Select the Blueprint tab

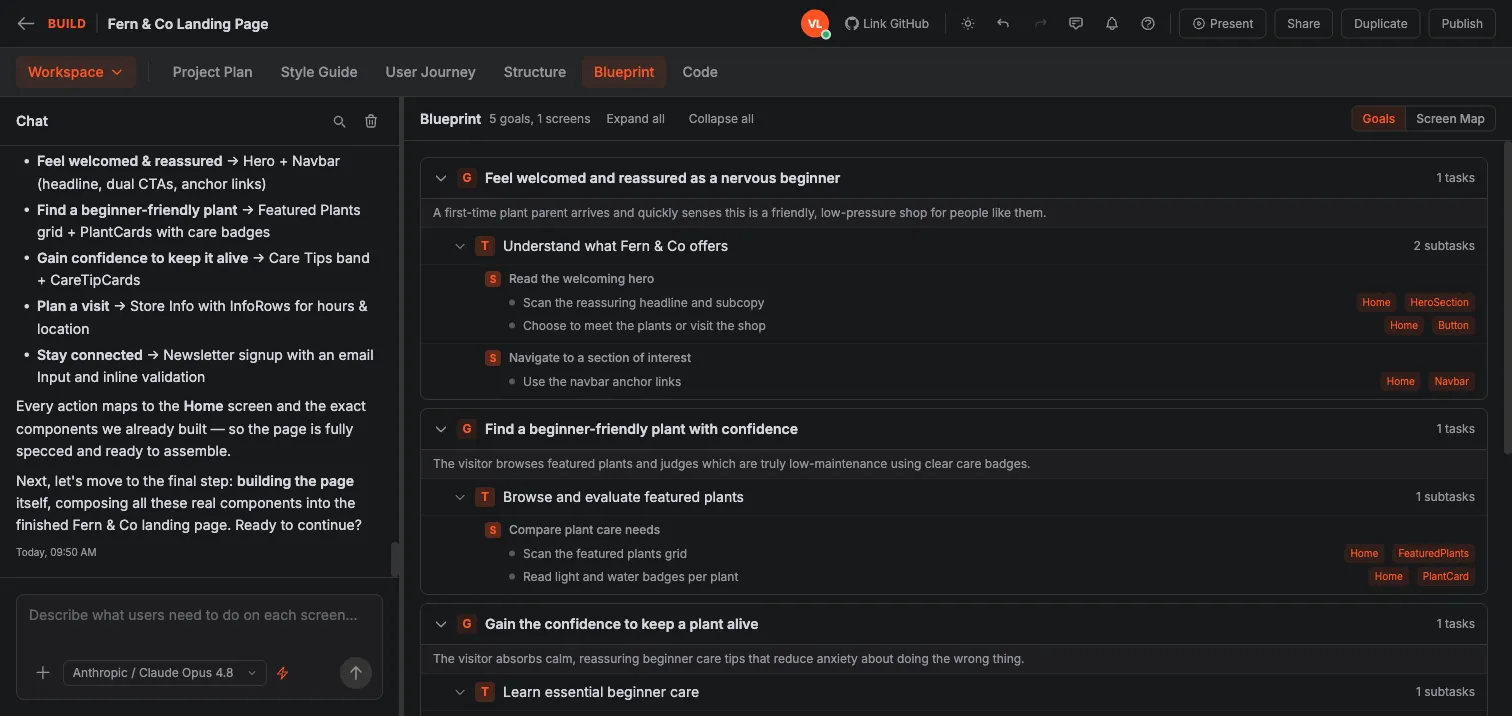[x=624, y=72]
